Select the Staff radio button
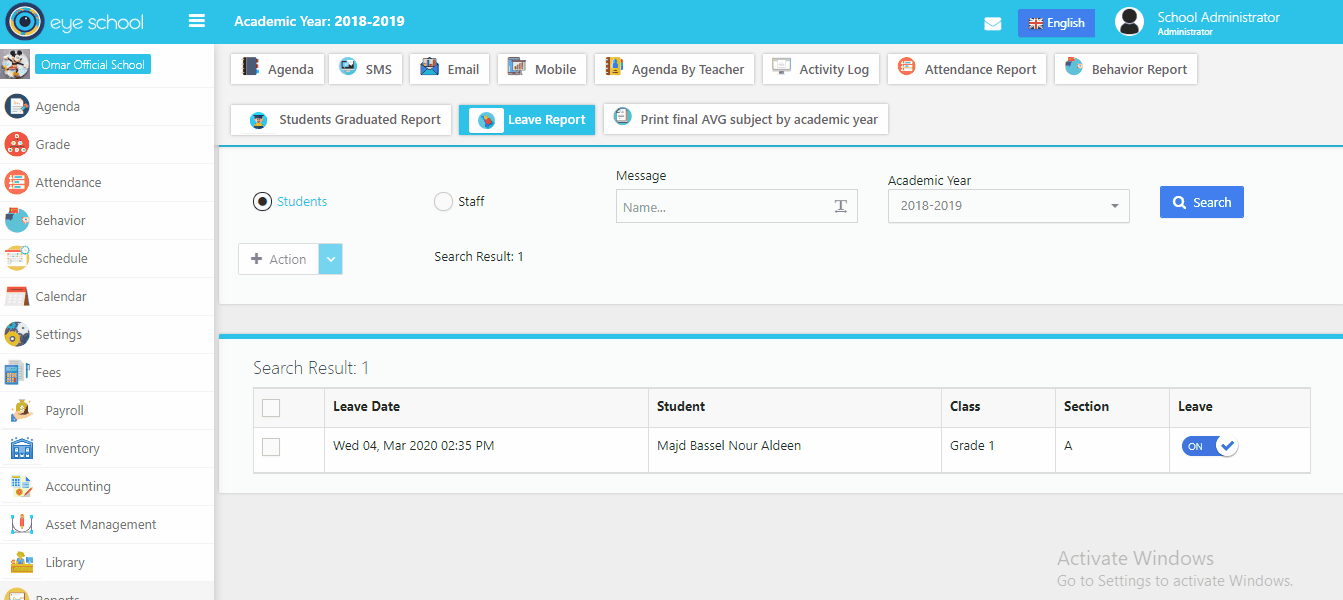1343x600 pixels. 443,202
